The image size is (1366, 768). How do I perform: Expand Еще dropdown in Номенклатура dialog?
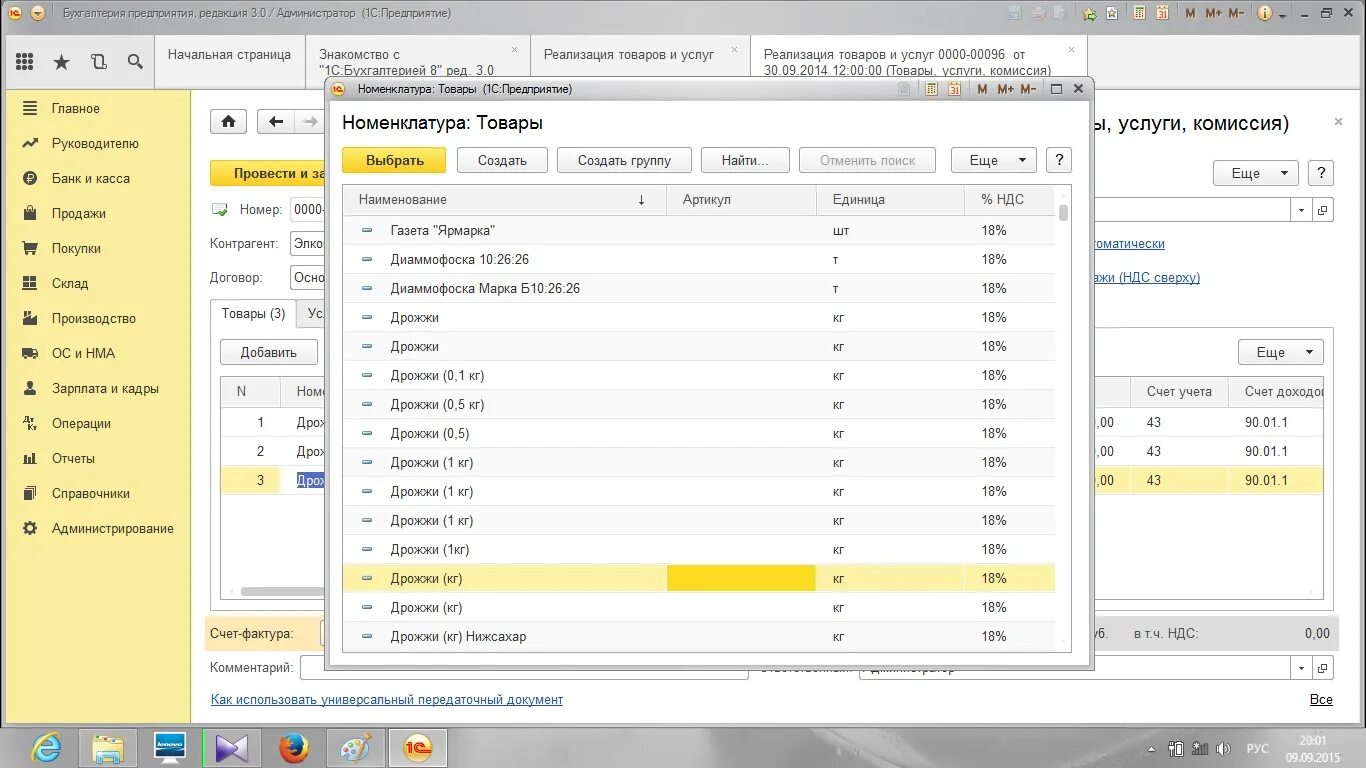tap(993, 160)
